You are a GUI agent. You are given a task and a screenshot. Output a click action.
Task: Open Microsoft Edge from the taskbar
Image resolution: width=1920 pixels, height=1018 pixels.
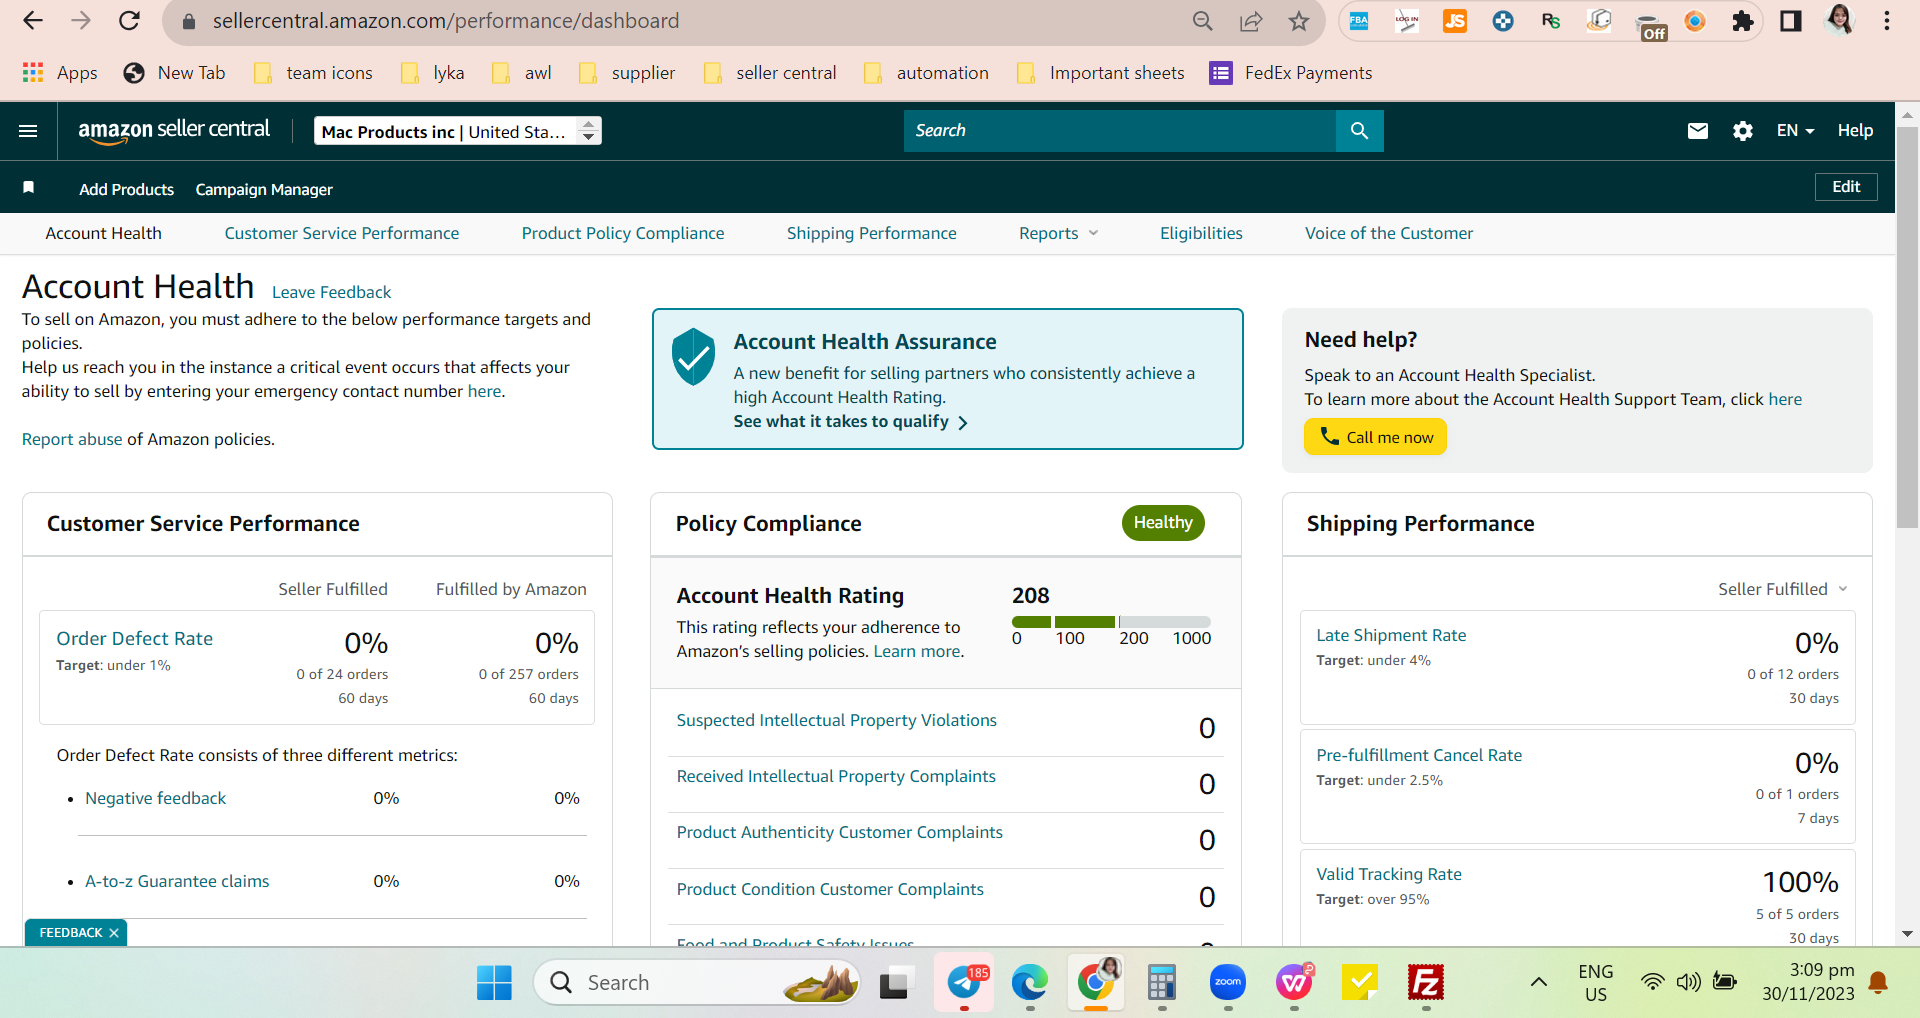click(x=1029, y=983)
